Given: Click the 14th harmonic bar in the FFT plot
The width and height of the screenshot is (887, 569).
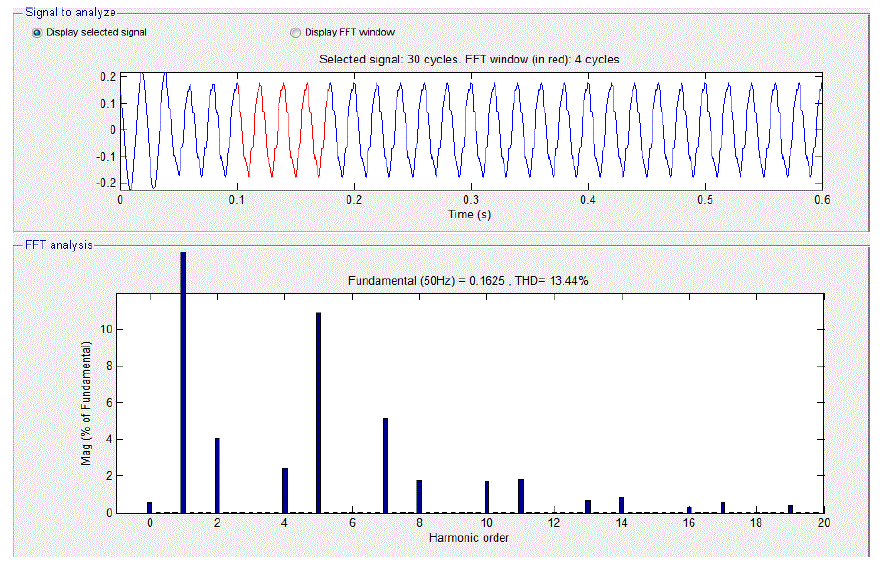Looking at the screenshot, I should tap(621, 505).
